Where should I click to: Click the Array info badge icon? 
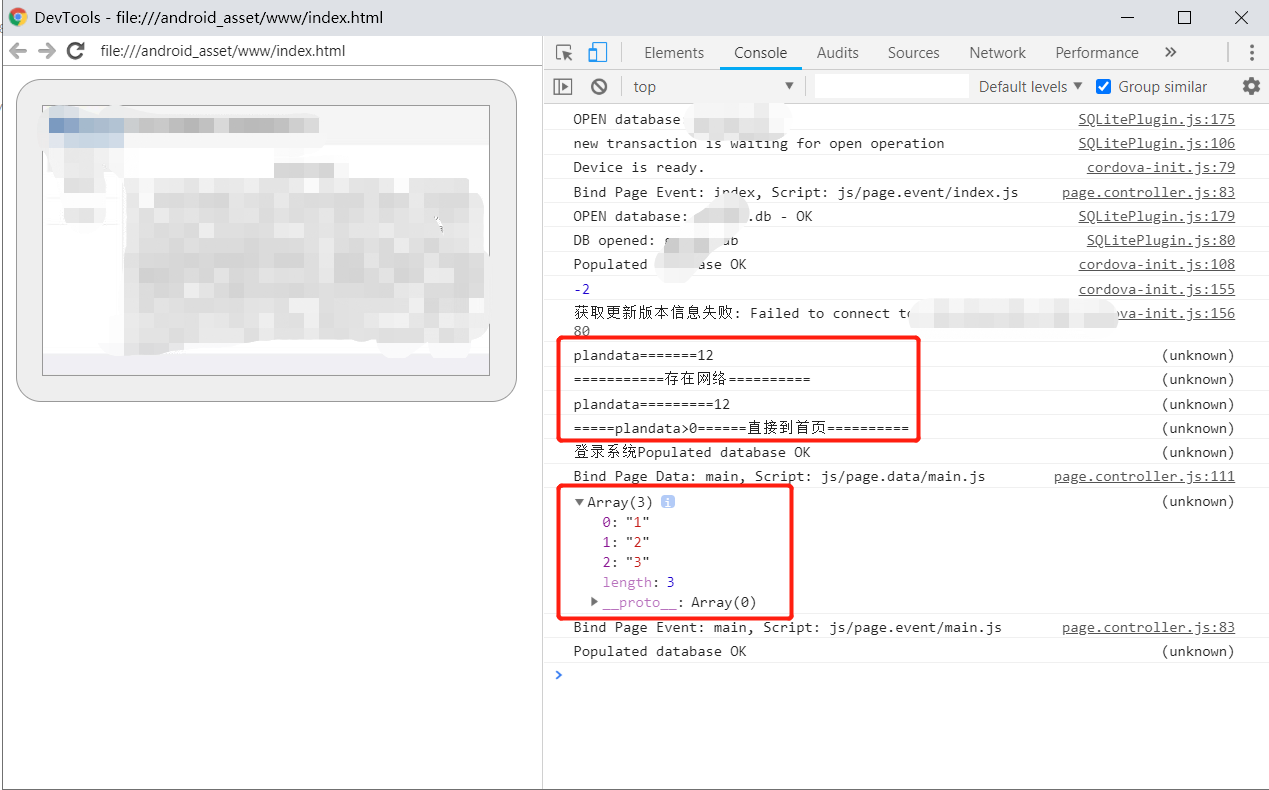pos(667,501)
